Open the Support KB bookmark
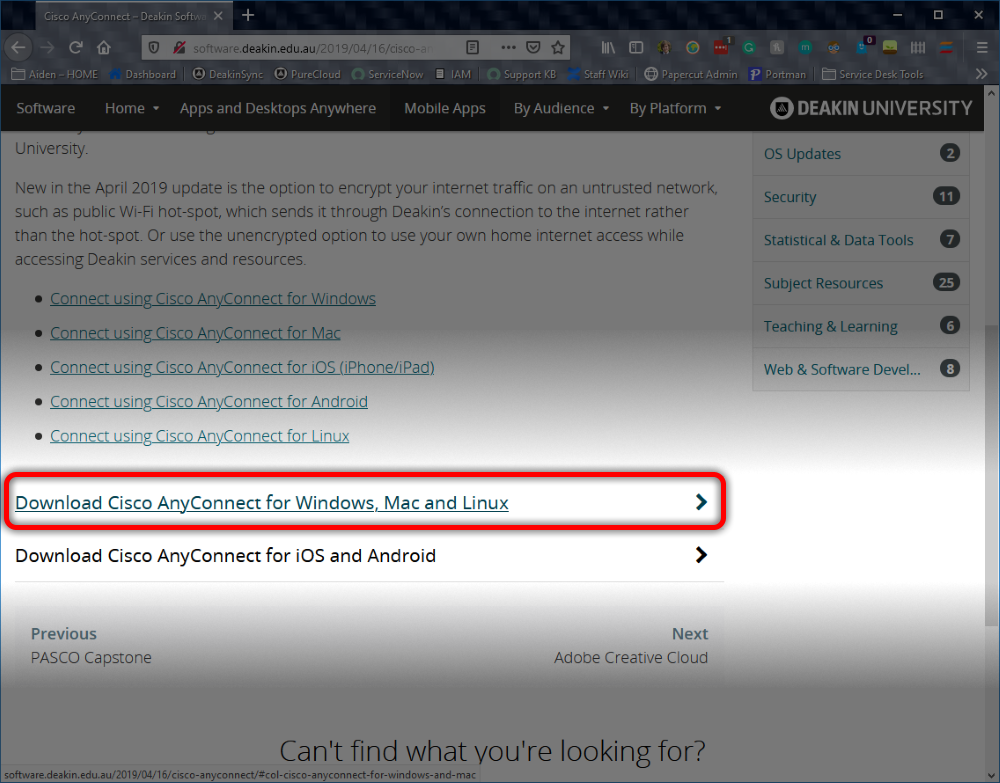The width and height of the screenshot is (1000, 783). [521, 74]
